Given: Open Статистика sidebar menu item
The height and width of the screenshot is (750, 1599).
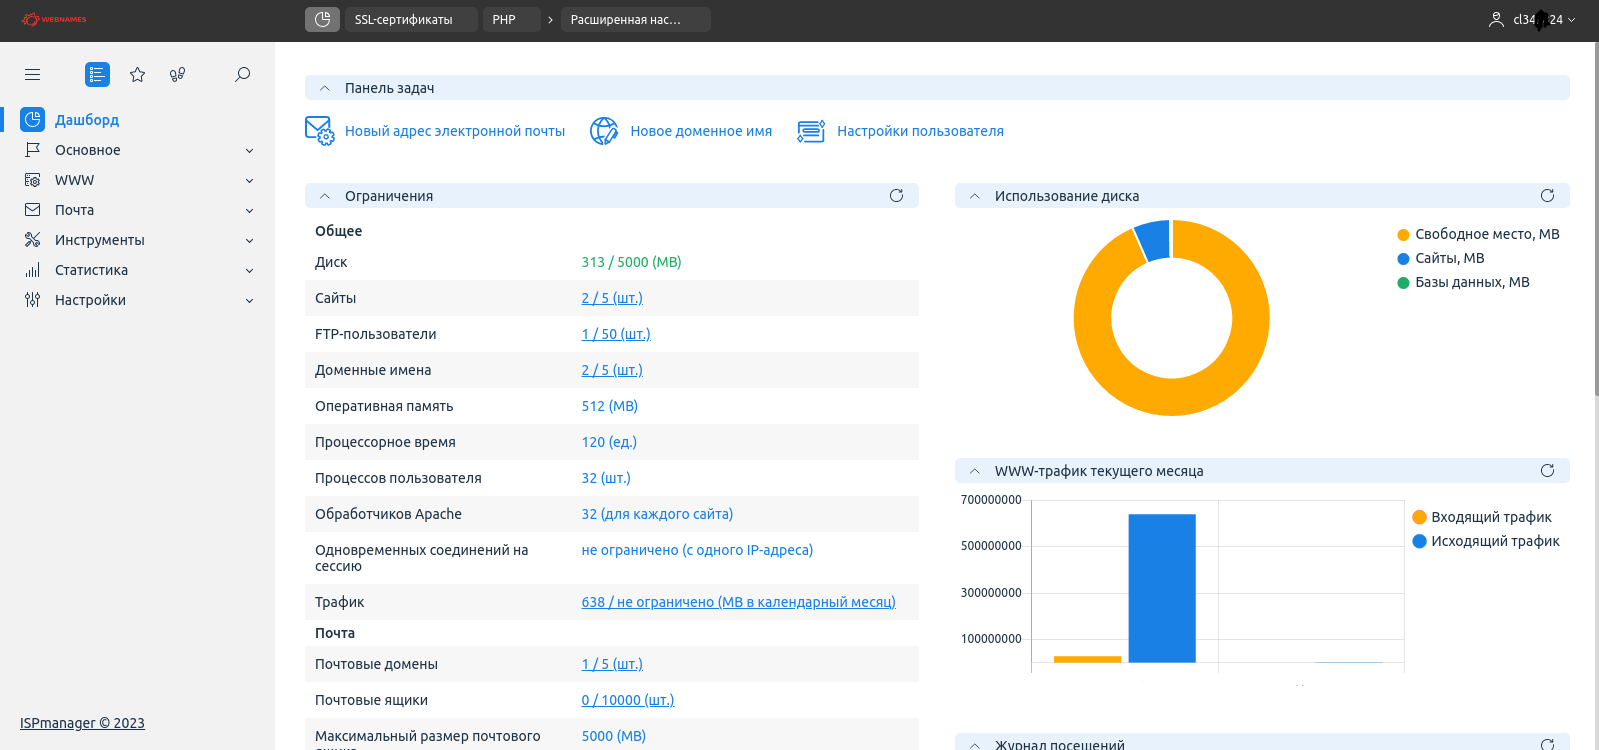Looking at the screenshot, I should click(x=92, y=270).
